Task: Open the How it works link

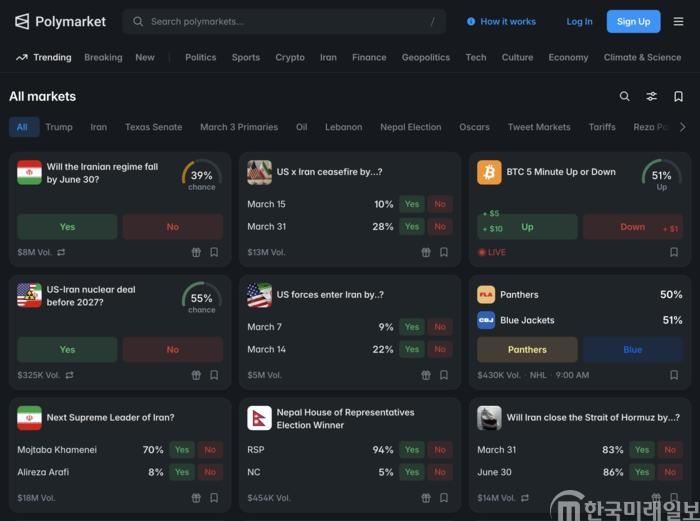Action: click(508, 21)
